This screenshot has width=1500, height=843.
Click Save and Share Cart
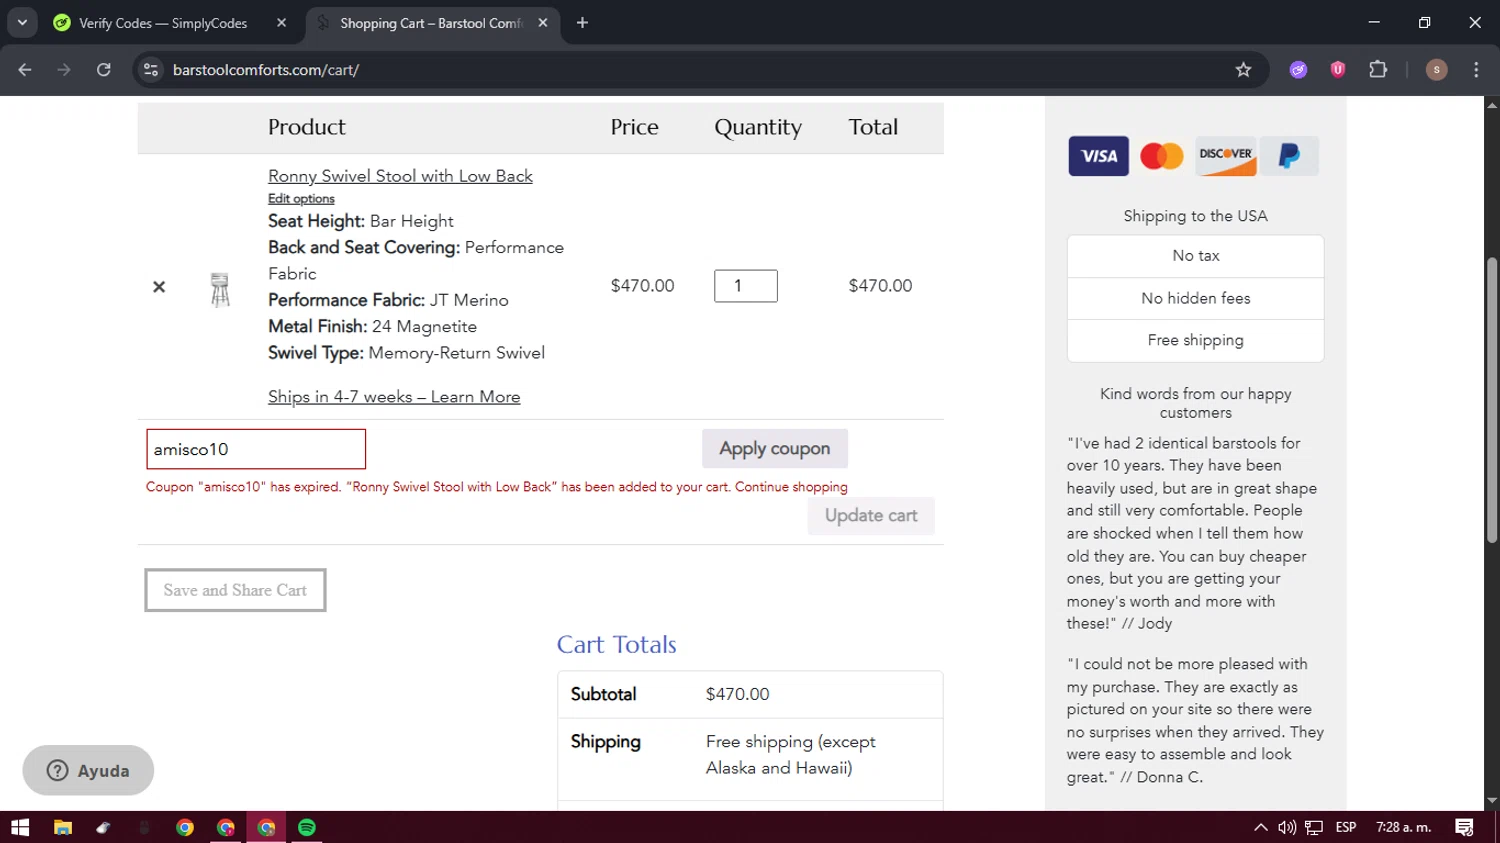tap(235, 590)
